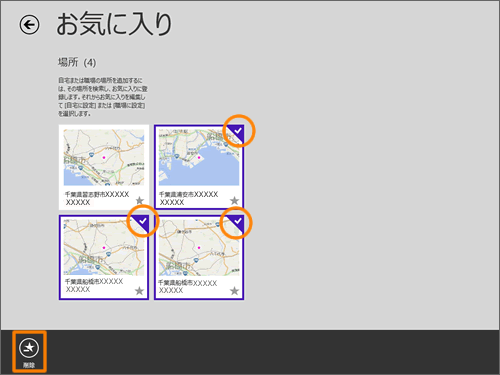Screen dimensions: 500x375
Task: Untick checkmark on 船橋市 card below 習志野市 card
Action: pyautogui.click(x=143, y=221)
